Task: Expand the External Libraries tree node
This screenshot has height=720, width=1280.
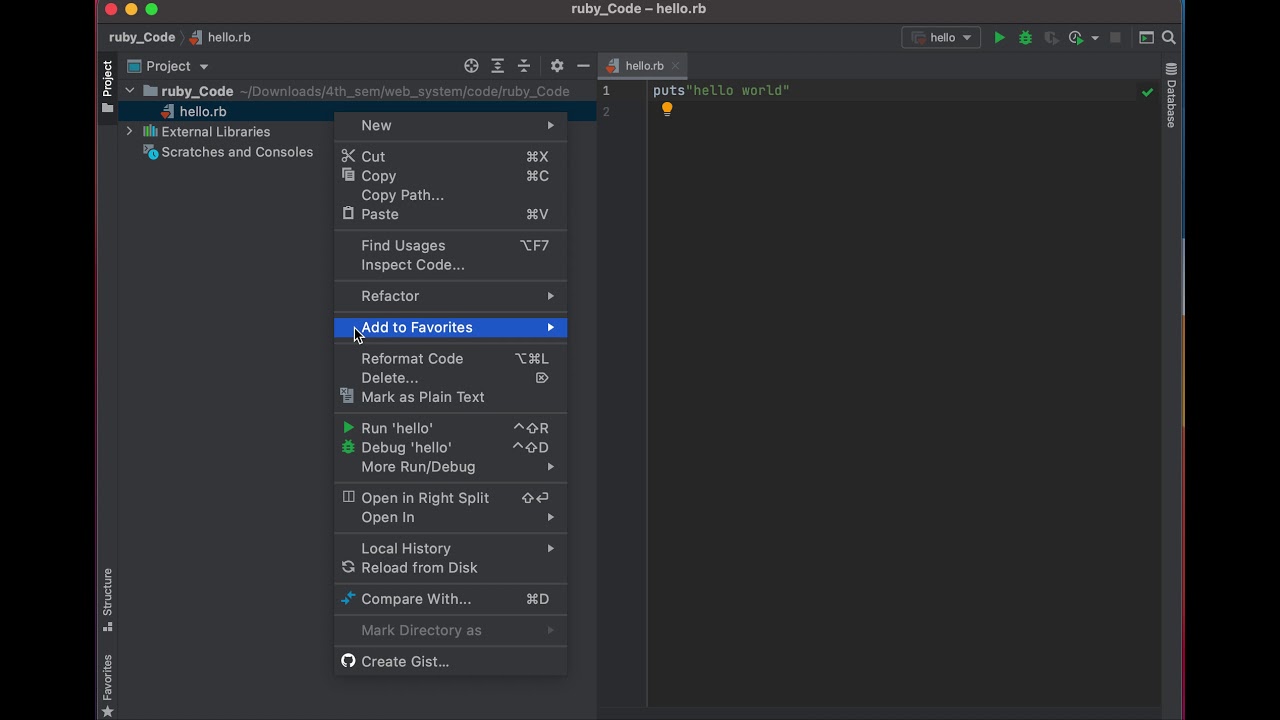Action: [129, 131]
